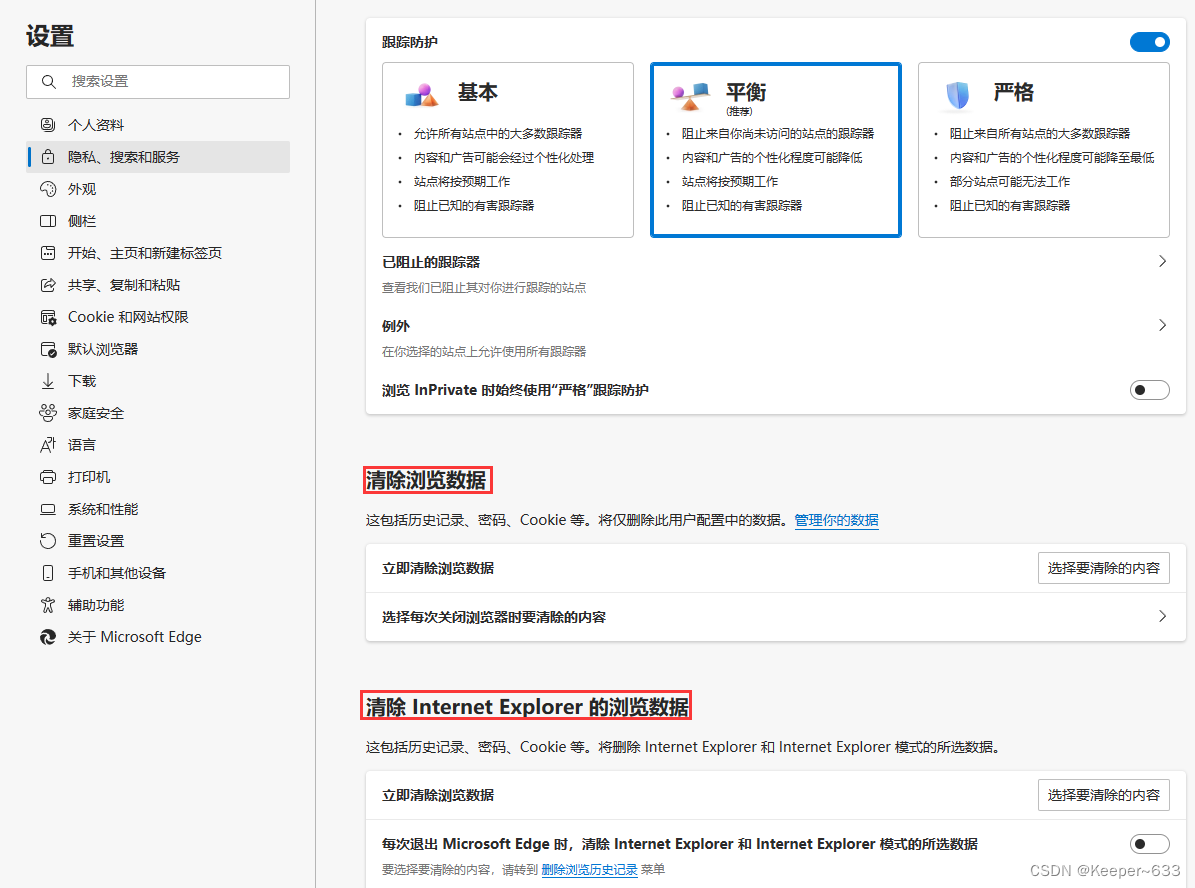Screen dimensions: 1195x888
Task: Select the 严格 tracking prevention mode
Action: point(1043,150)
